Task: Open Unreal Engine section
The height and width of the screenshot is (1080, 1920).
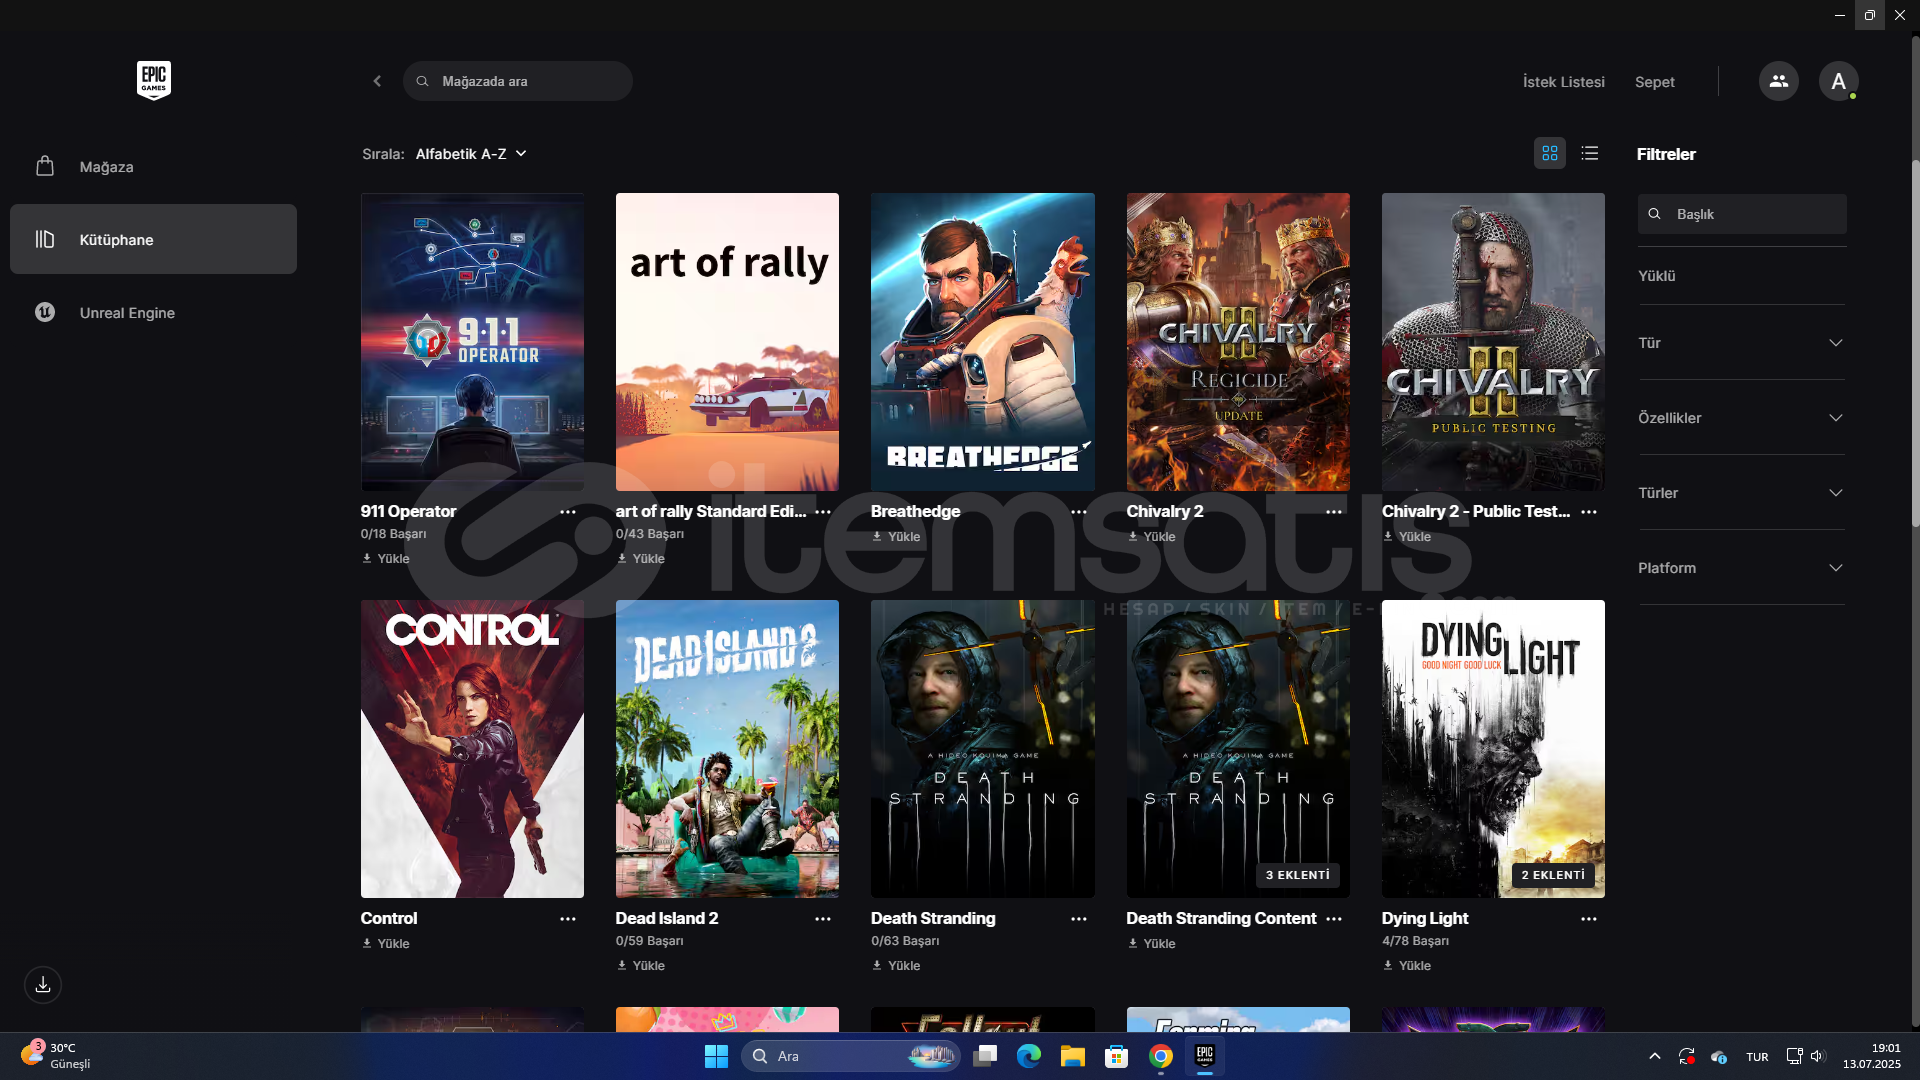Action: pyautogui.click(x=153, y=313)
